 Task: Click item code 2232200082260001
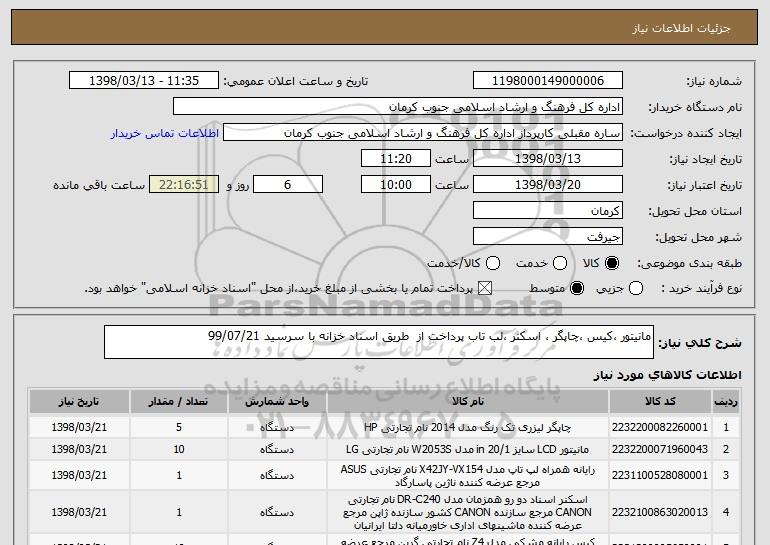[x=660, y=427]
